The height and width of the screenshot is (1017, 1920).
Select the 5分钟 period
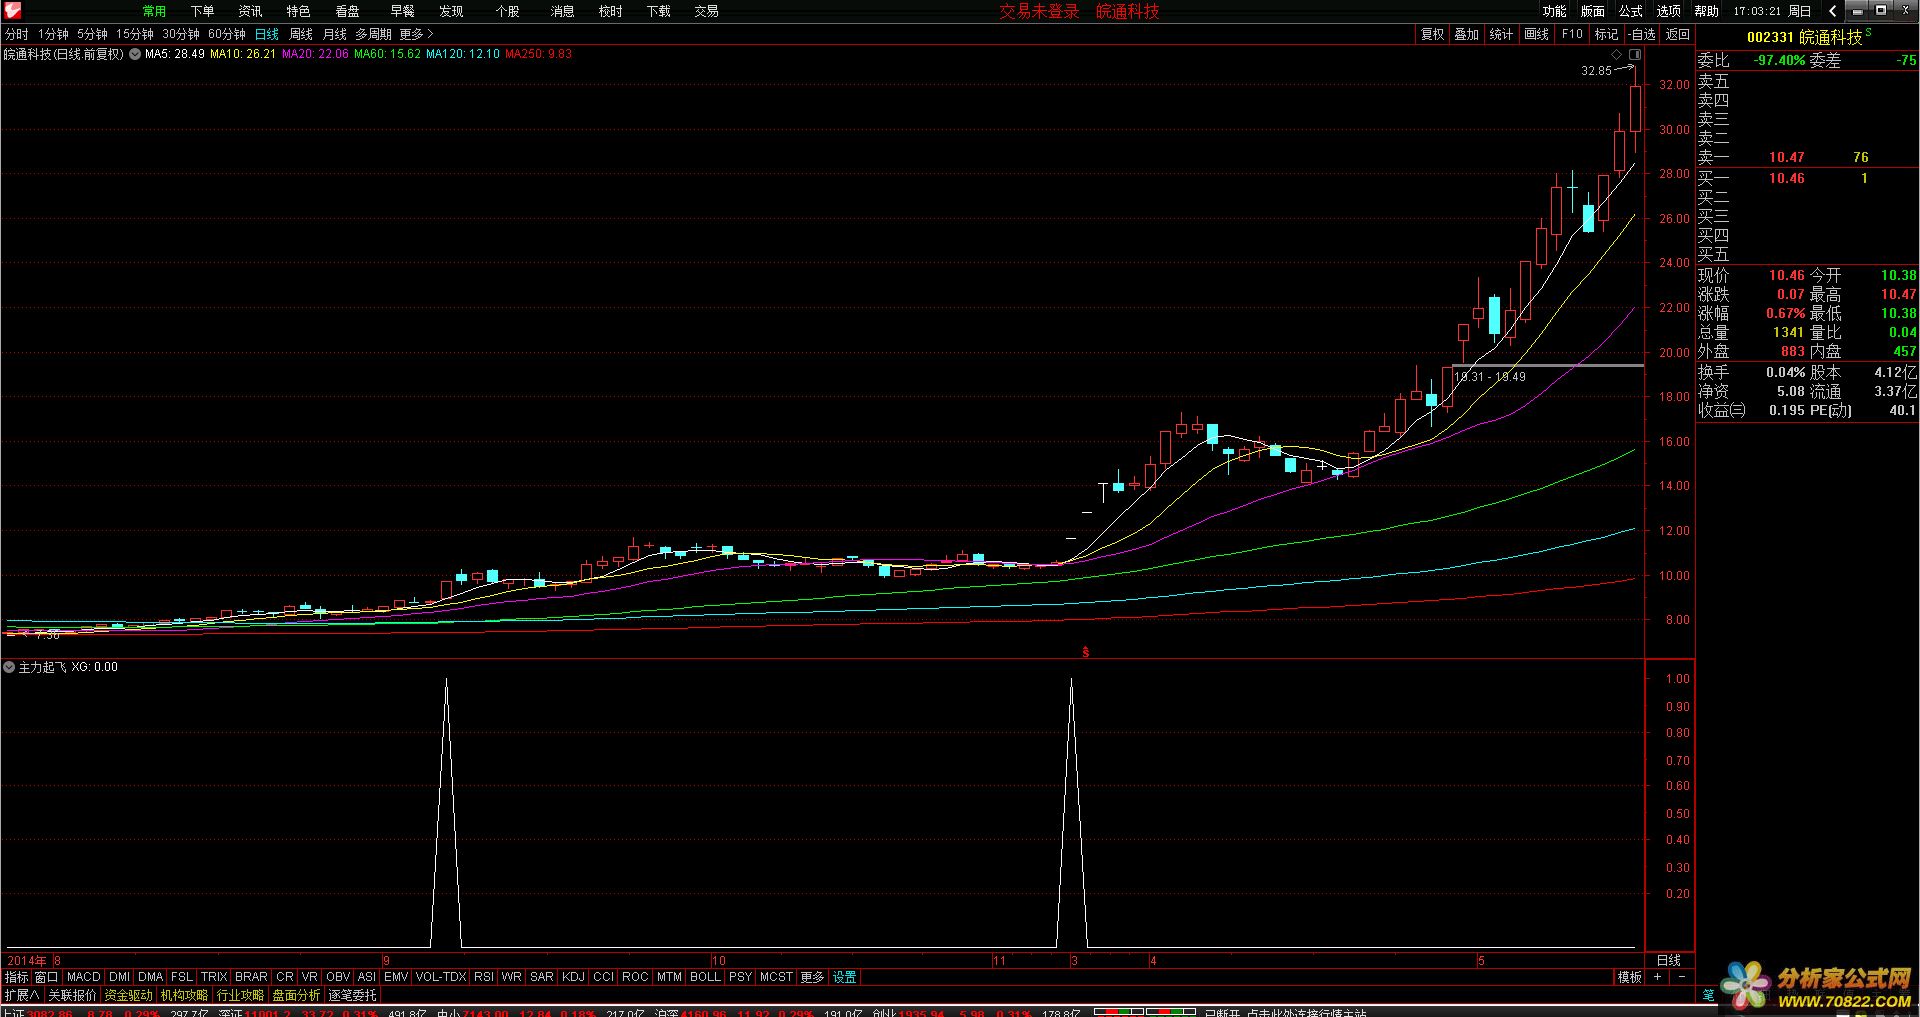[92, 34]
